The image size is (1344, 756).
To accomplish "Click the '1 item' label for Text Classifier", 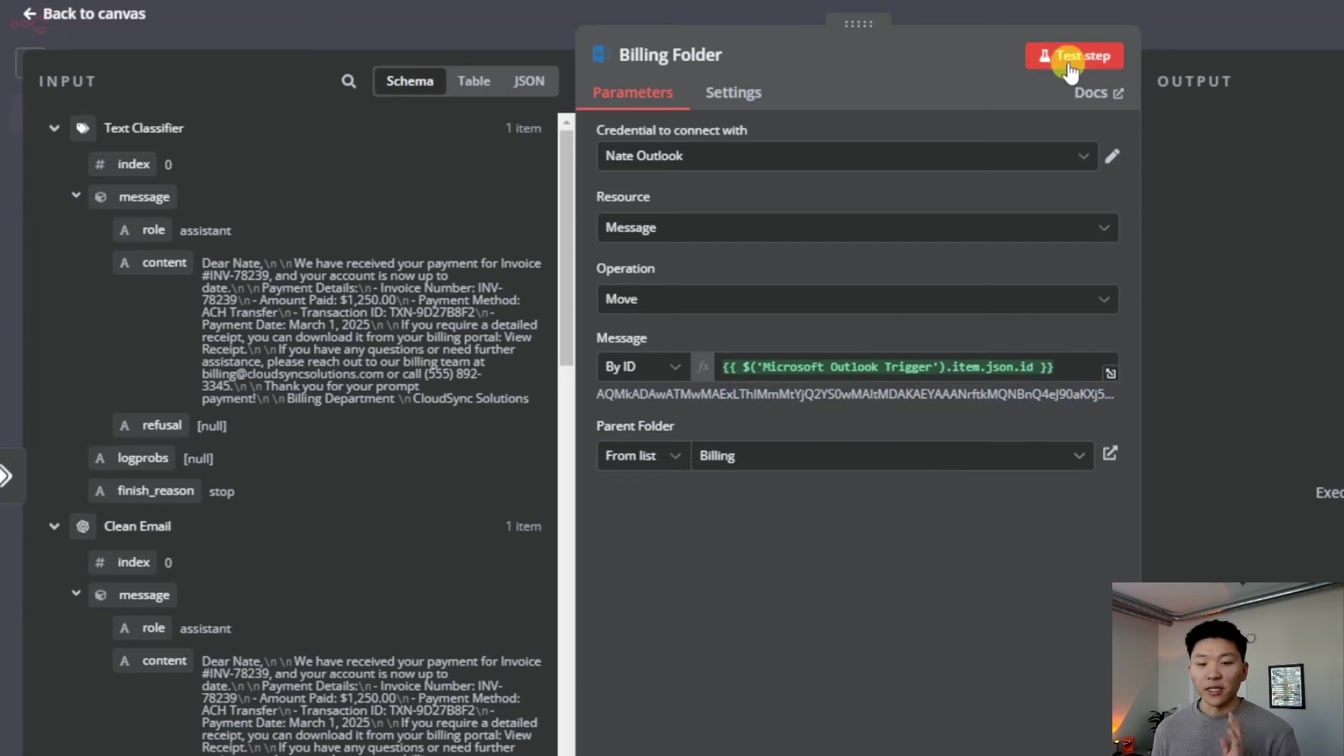I will (x=523, y=128).
